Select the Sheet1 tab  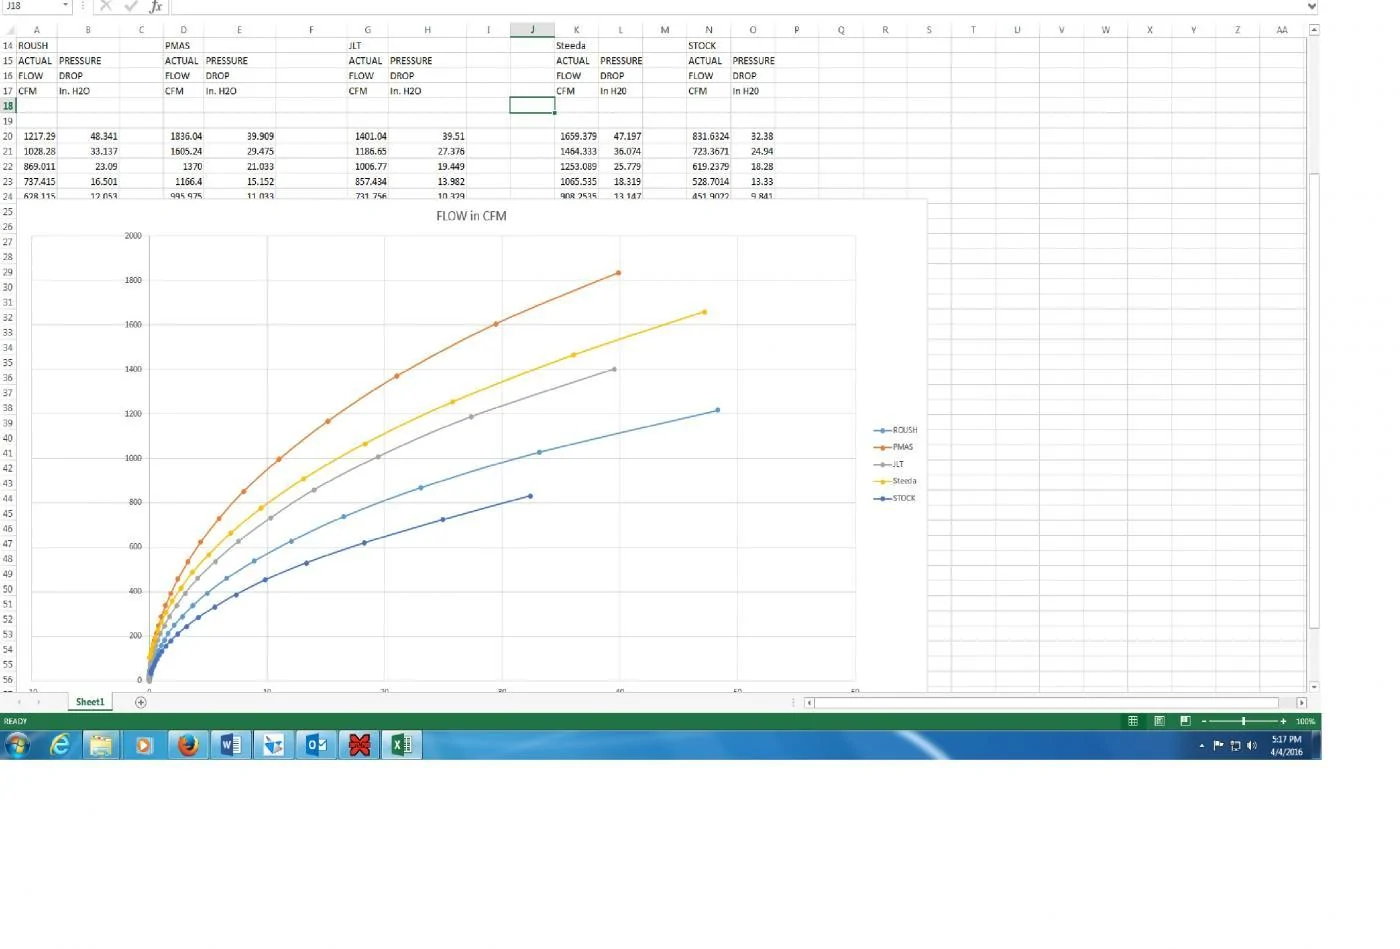90,702
